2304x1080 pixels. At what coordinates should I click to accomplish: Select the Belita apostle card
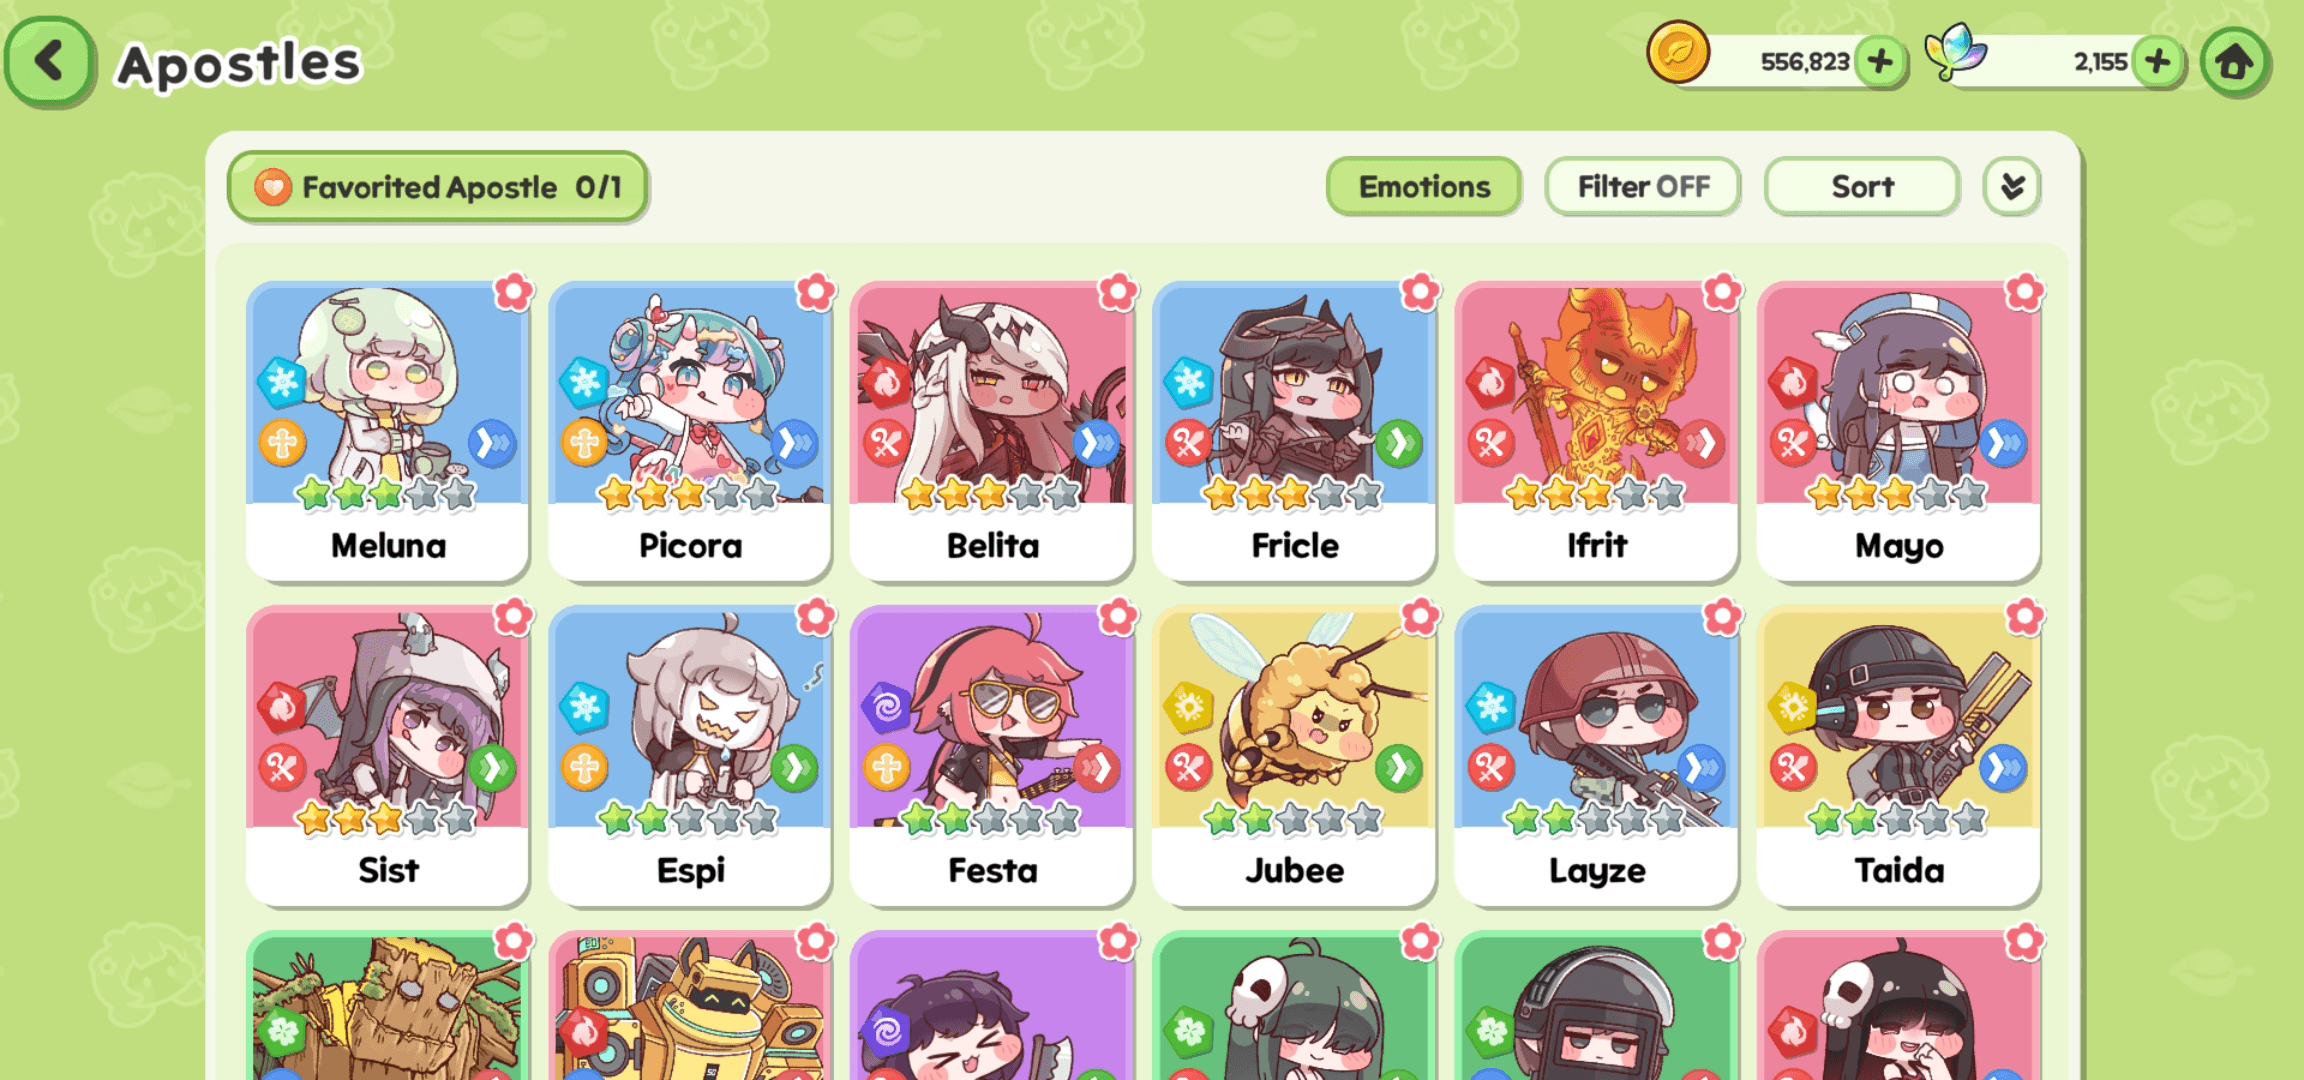992,430
